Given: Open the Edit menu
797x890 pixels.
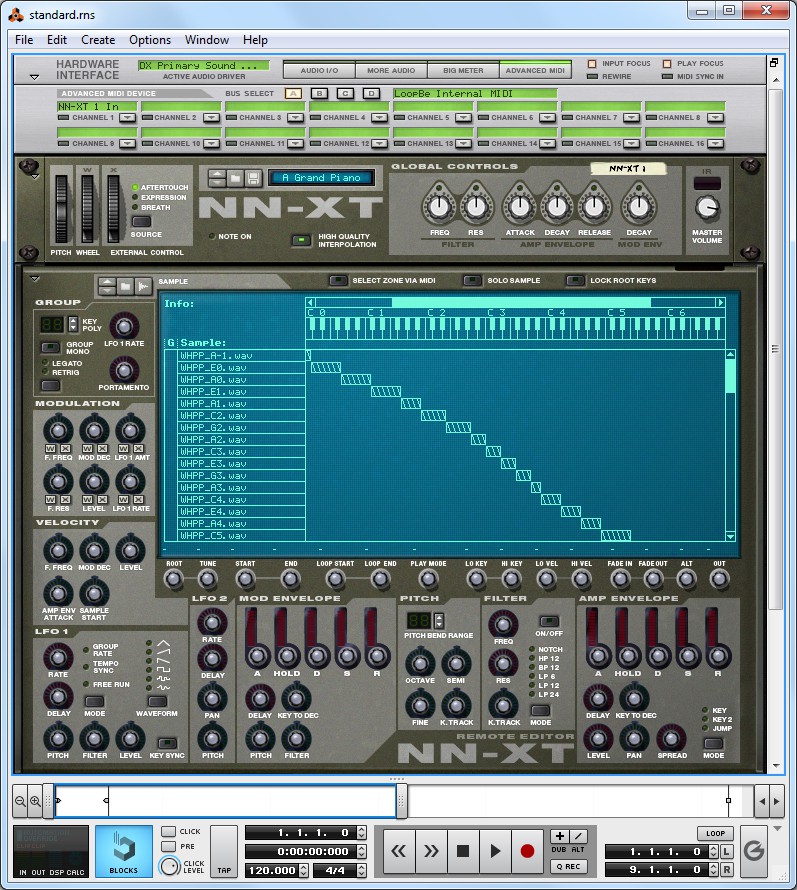Looking at the screenshot, I should [x=57, y=40].
